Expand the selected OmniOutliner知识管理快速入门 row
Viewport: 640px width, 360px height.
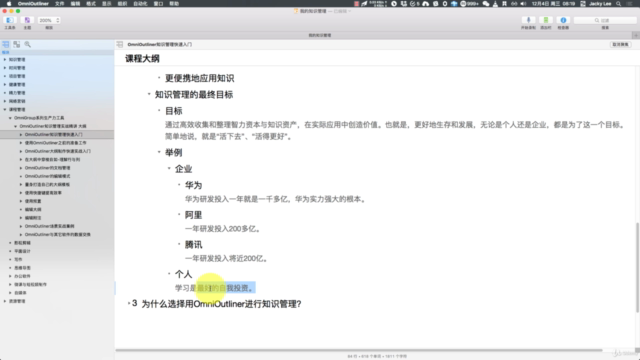pos(21,135)
